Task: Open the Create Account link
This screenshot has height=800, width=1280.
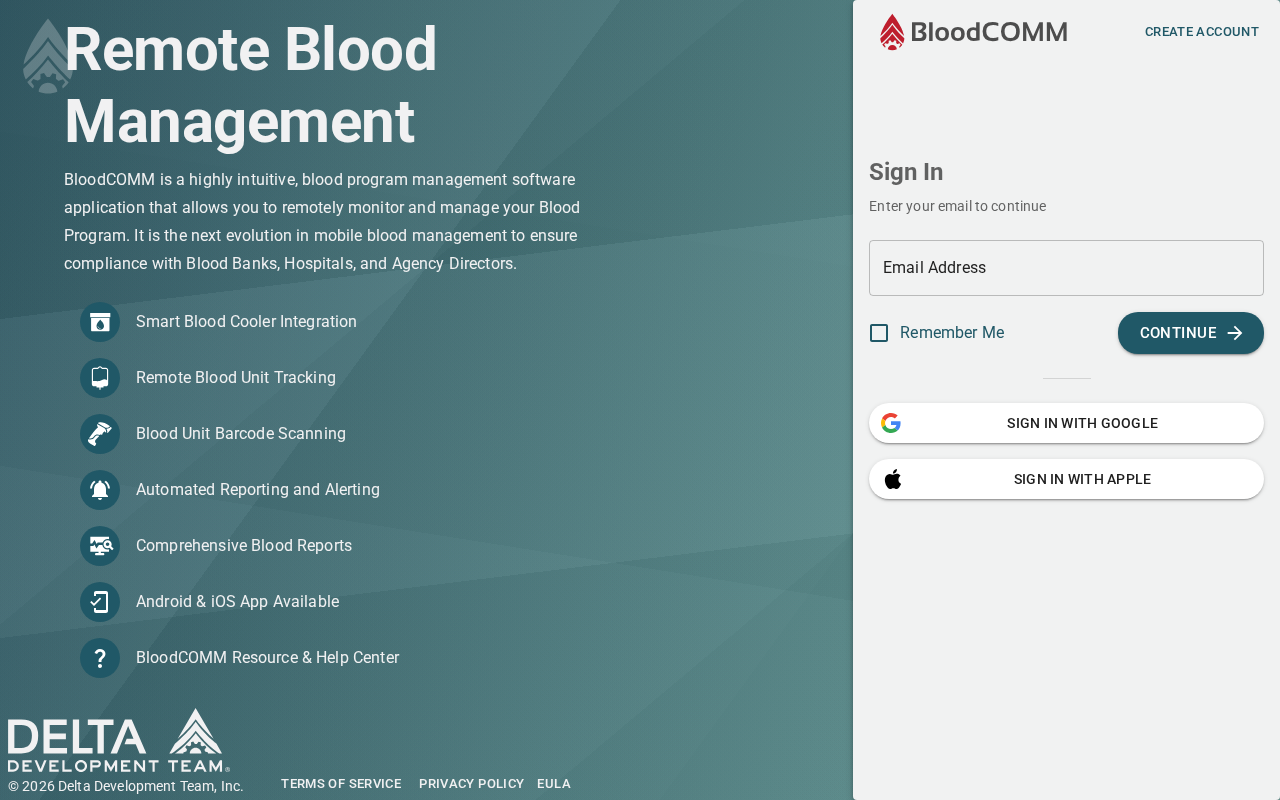Action: tap(1201, 32)
